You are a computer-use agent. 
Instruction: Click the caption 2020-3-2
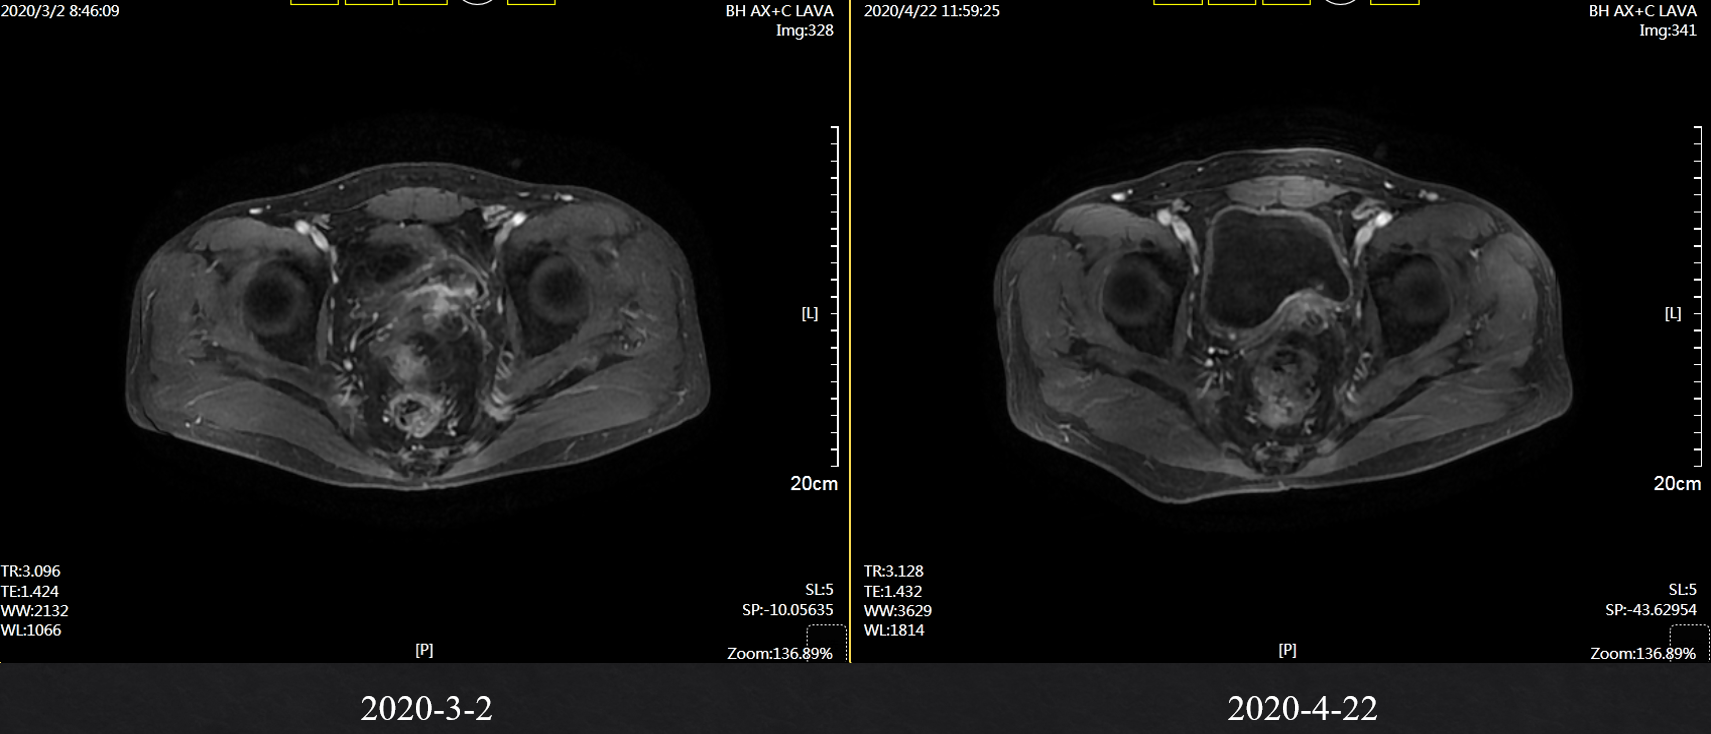(x=426, y=708)
